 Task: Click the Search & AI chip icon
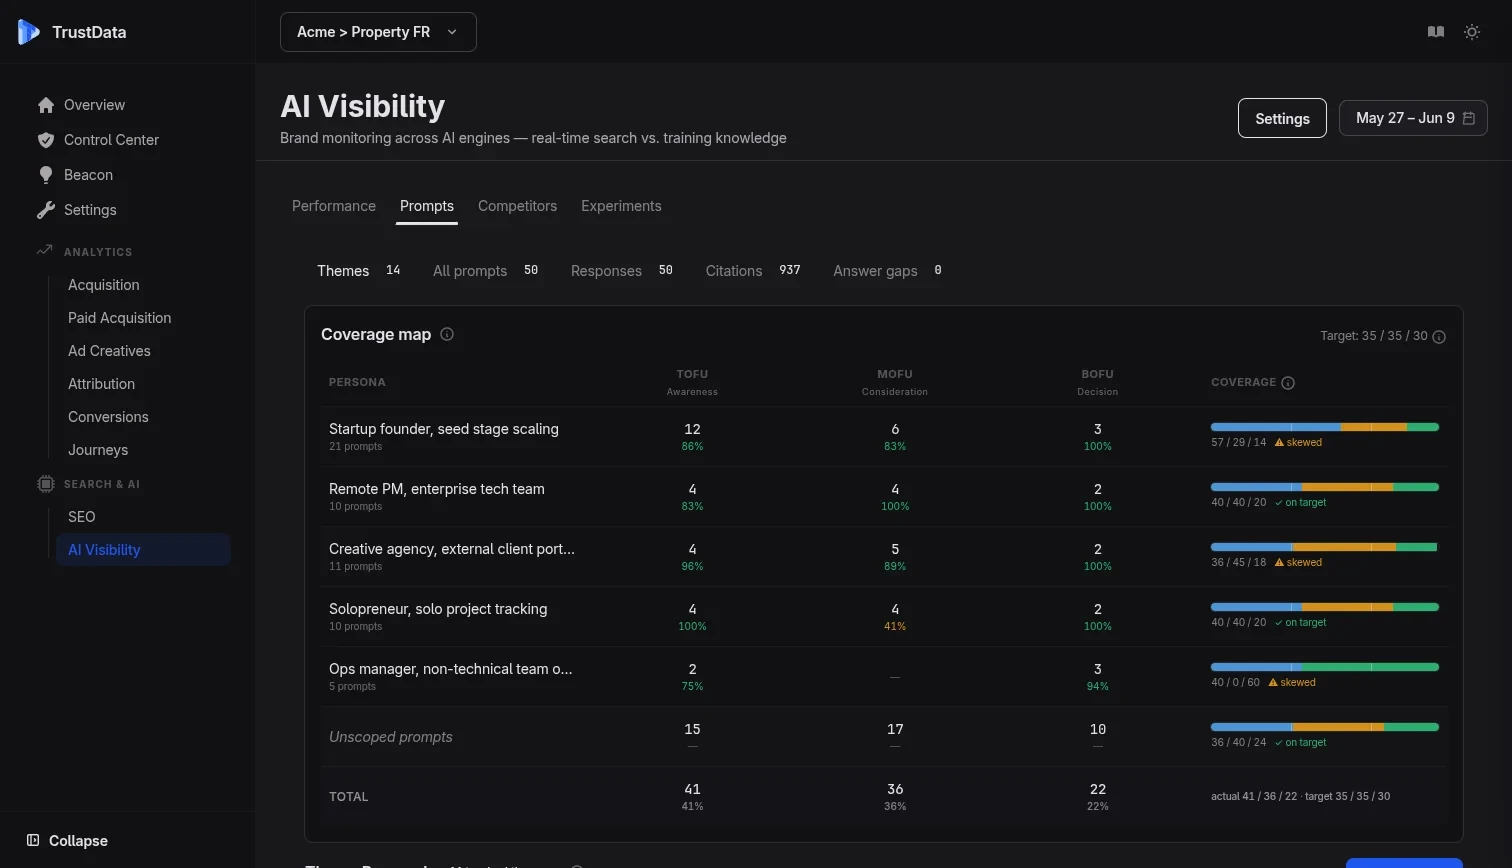click(x=45, y=484)
